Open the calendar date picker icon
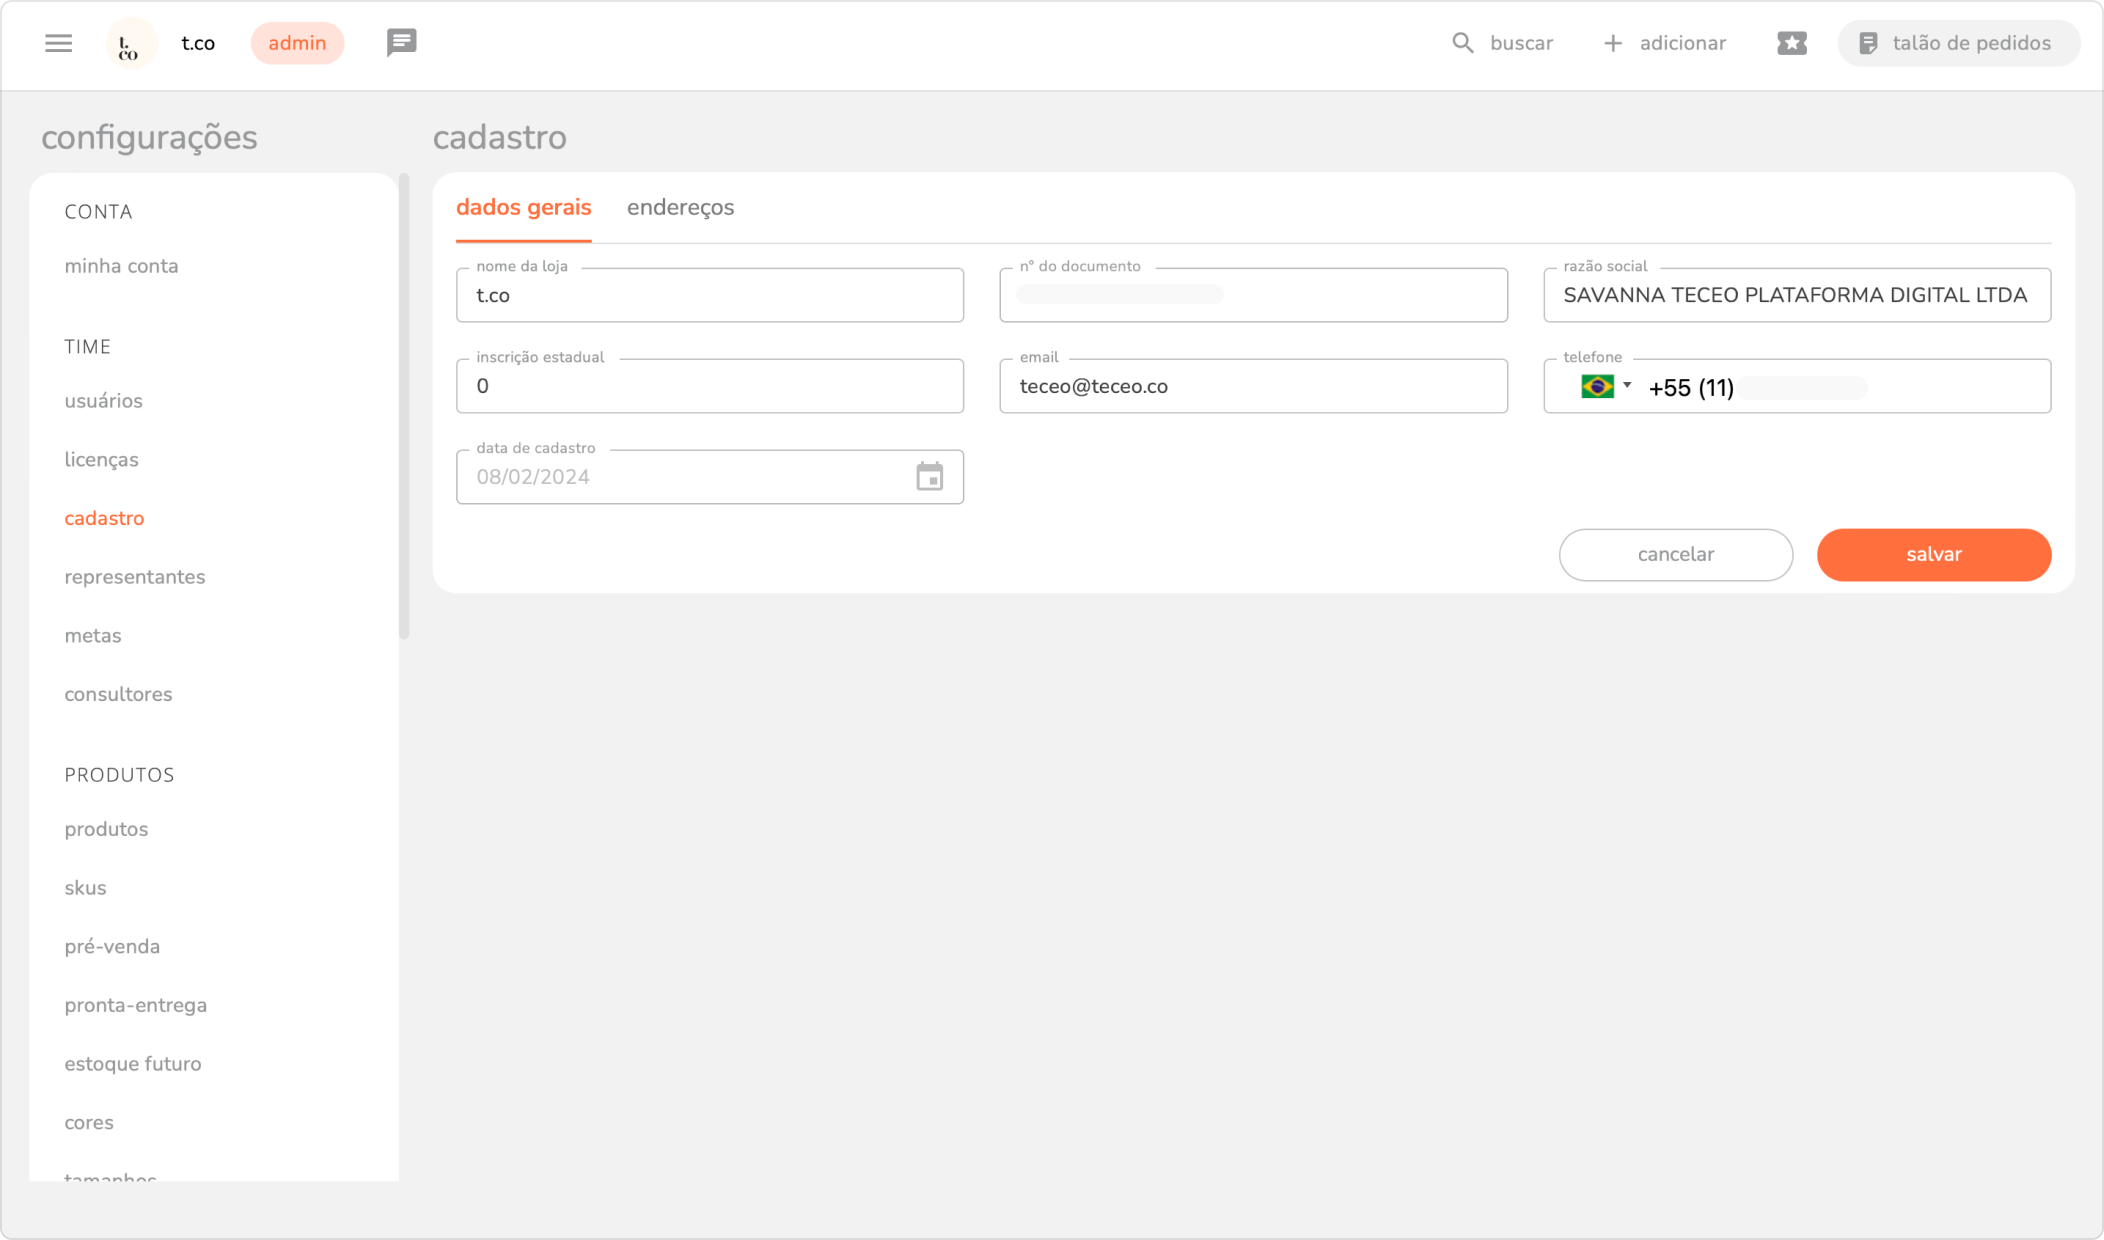 (929, 477)
